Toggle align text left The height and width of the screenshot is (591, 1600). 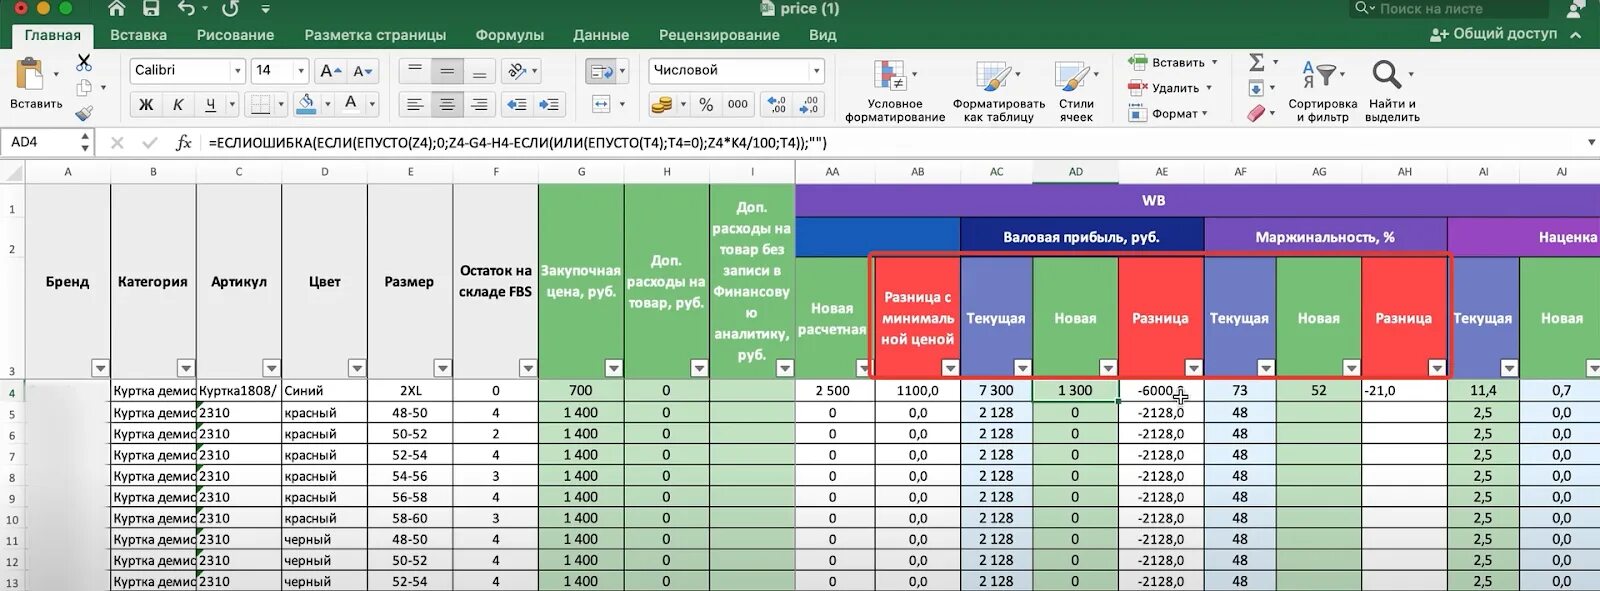415,104
